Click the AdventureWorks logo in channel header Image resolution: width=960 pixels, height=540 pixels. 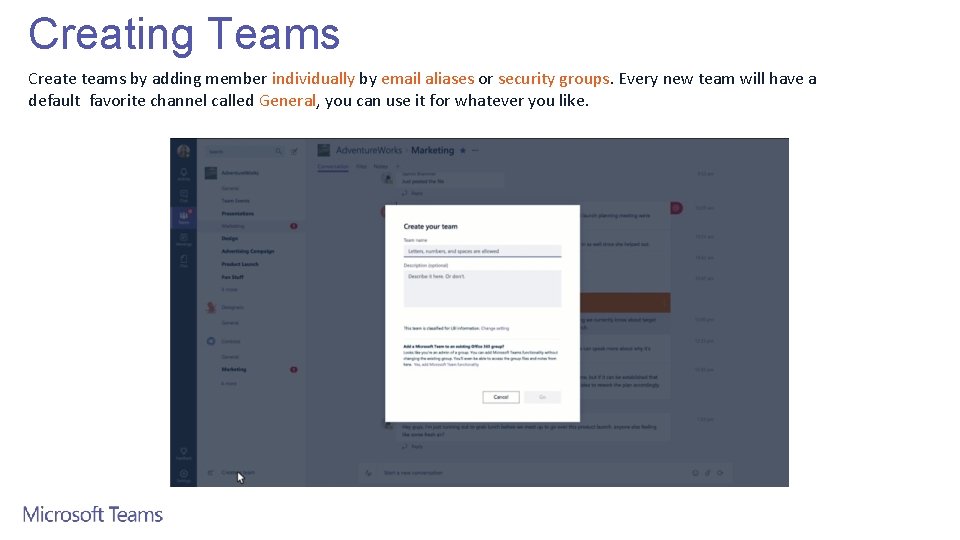(324, 150)
